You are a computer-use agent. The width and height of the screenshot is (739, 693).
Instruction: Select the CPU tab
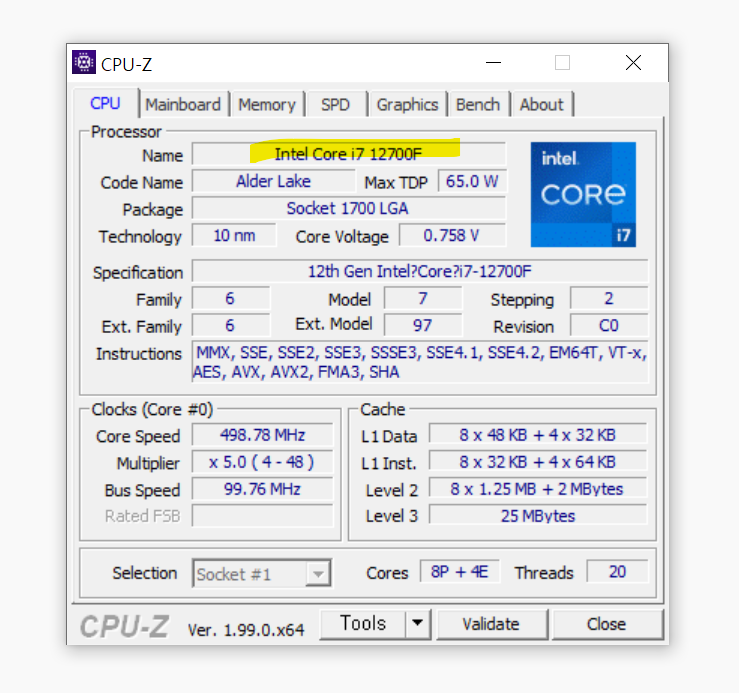pyautogui.click(x=106, y=103)
